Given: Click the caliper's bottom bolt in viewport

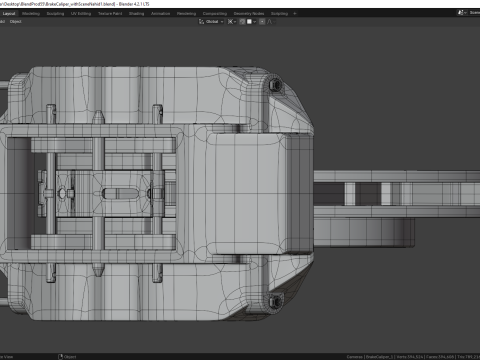Looking at the screenshot, I should [275, 302].
